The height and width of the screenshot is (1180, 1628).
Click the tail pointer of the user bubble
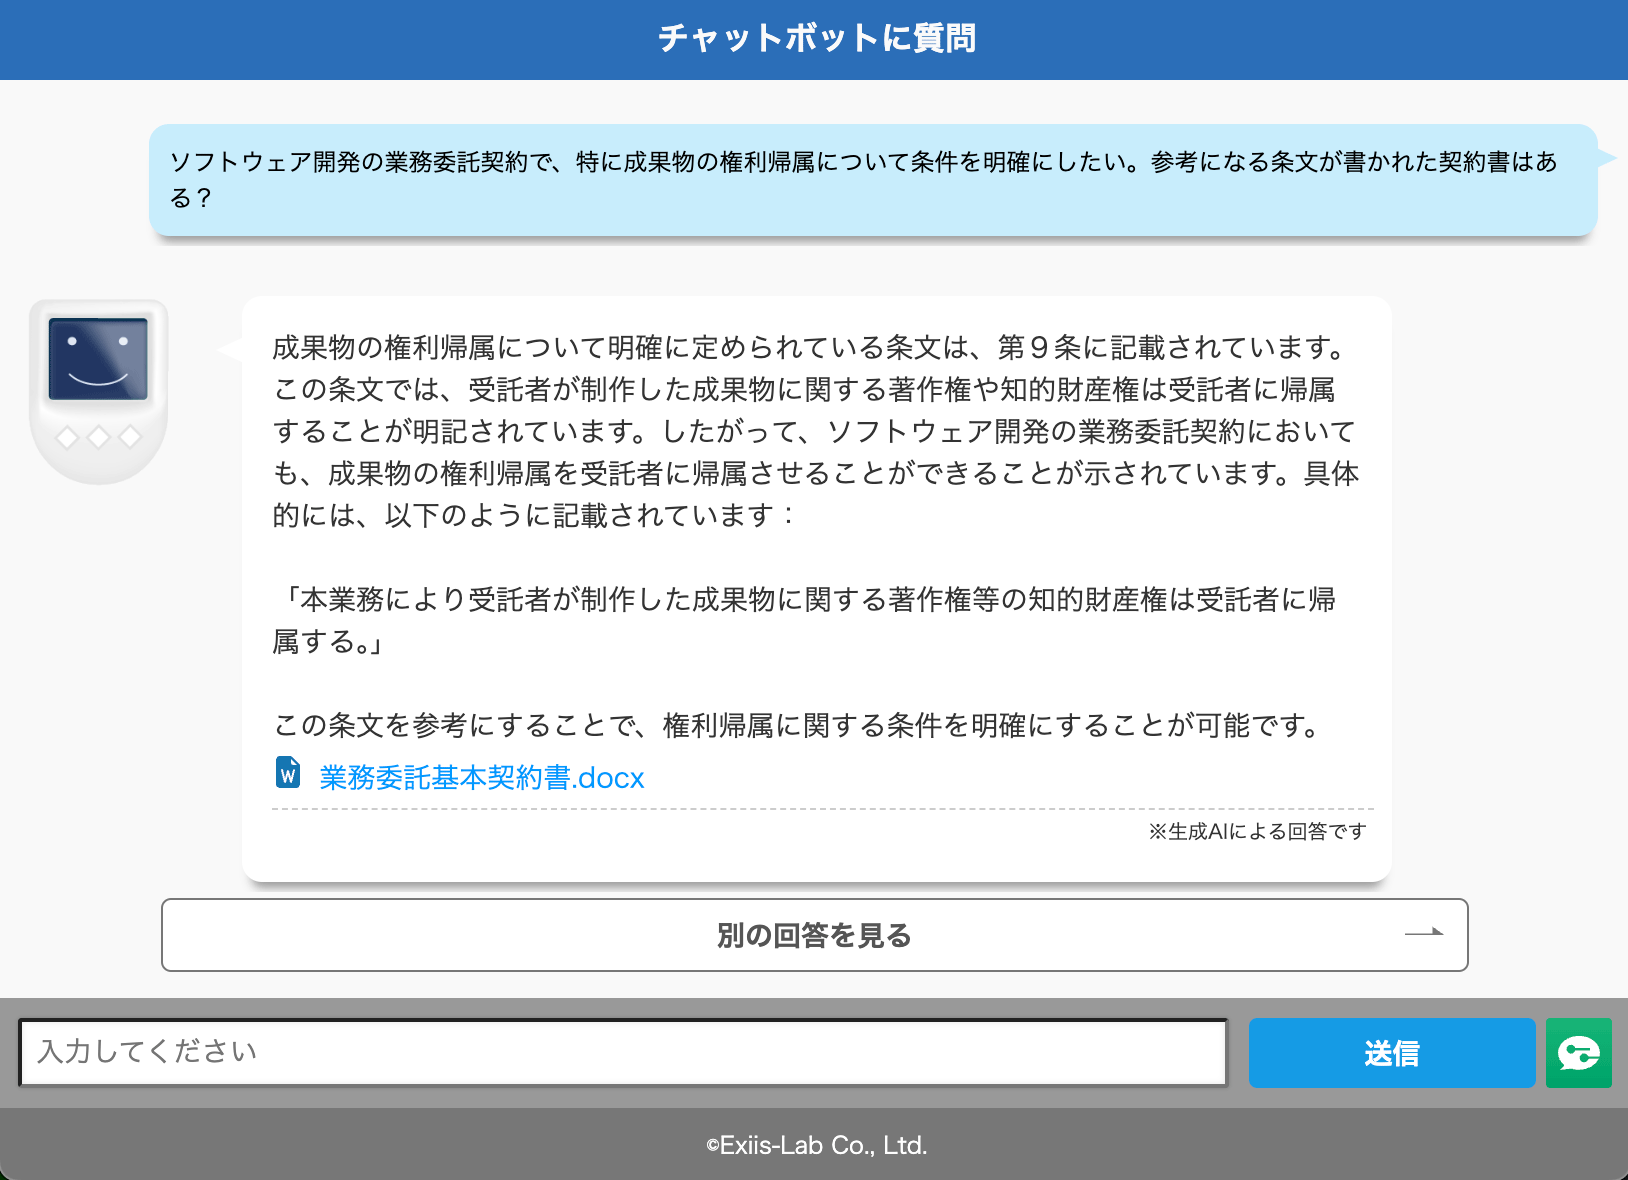pos(1606,158)
